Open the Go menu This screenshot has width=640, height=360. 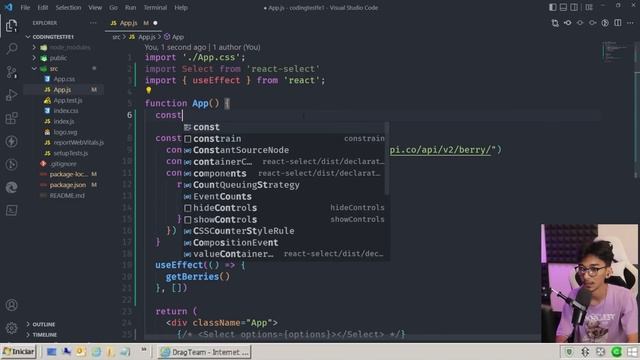(113, 7)
